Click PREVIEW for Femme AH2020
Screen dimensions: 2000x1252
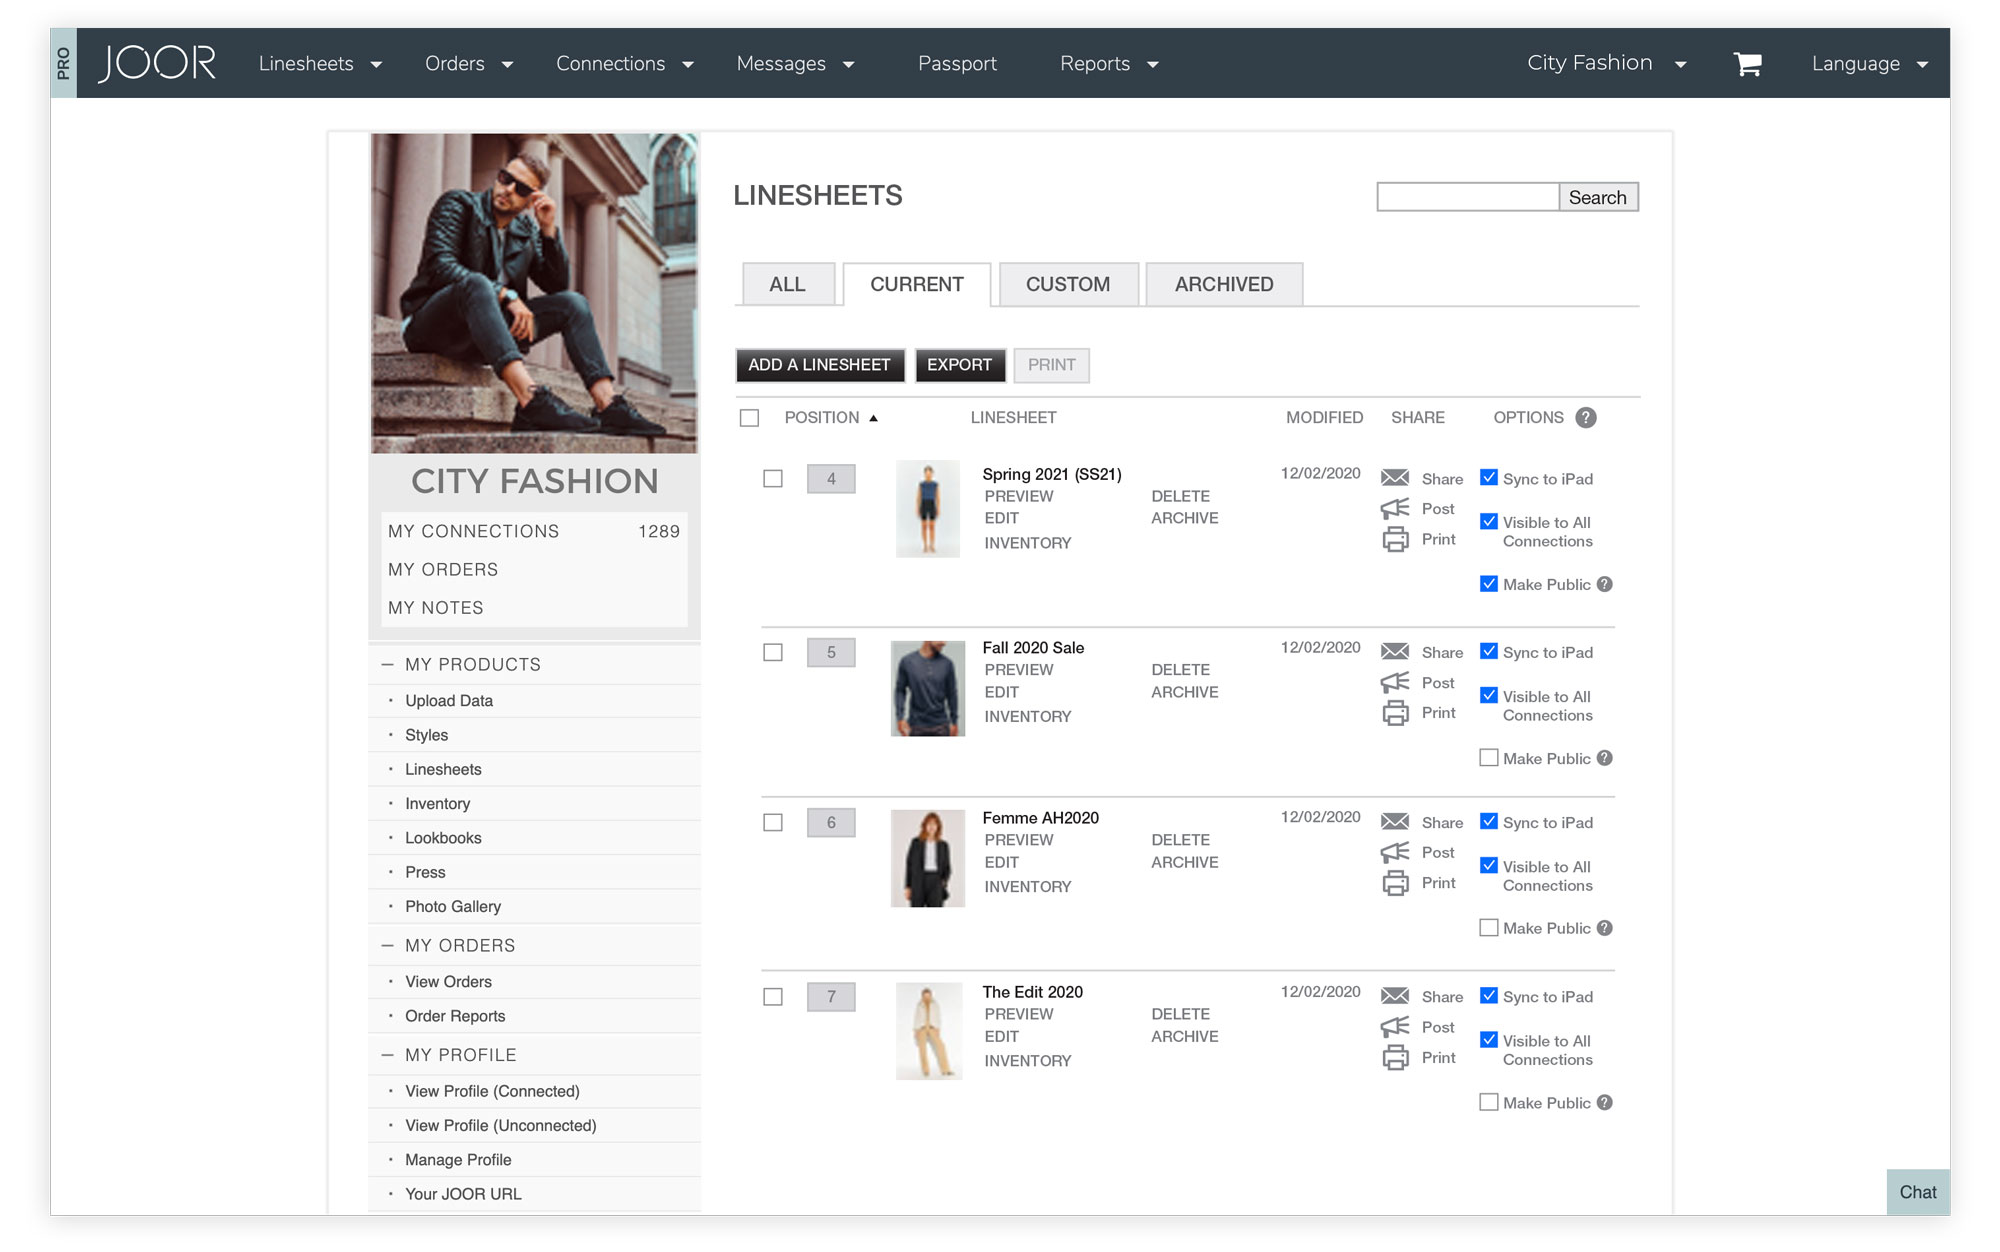[1019, 840]
